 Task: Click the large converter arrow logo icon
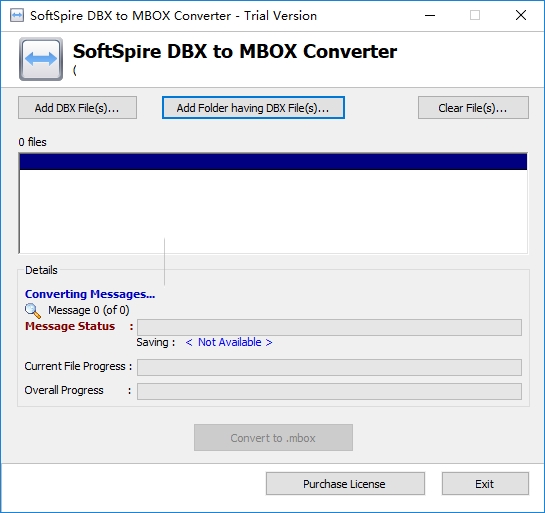coord(41,59)
